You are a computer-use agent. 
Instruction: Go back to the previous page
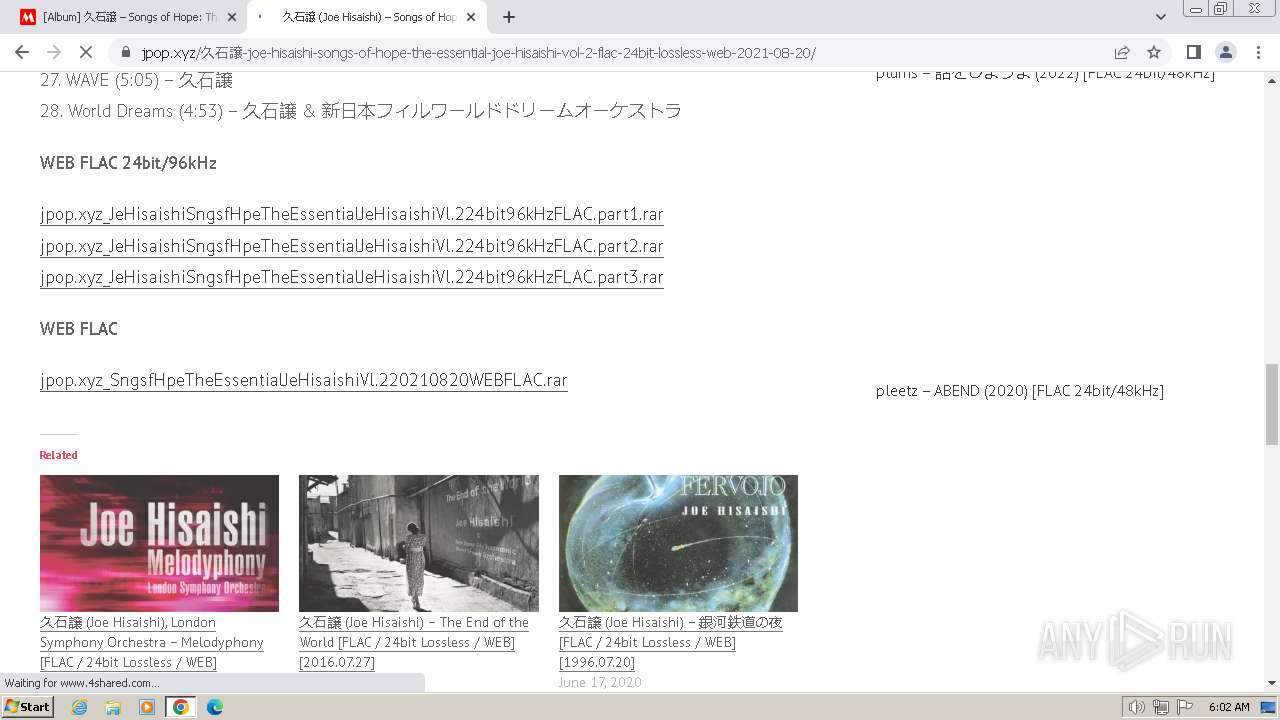pyautogui.click(x=22, y=52)
